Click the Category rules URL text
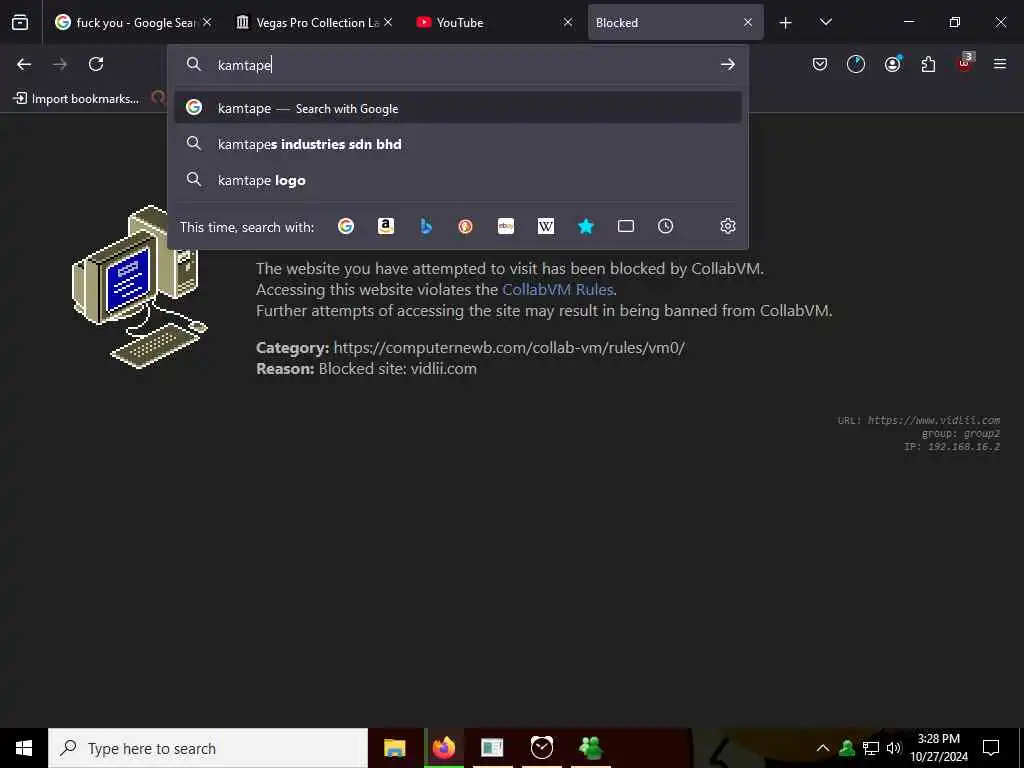1024x768 pixels. [x=509, y=347]
